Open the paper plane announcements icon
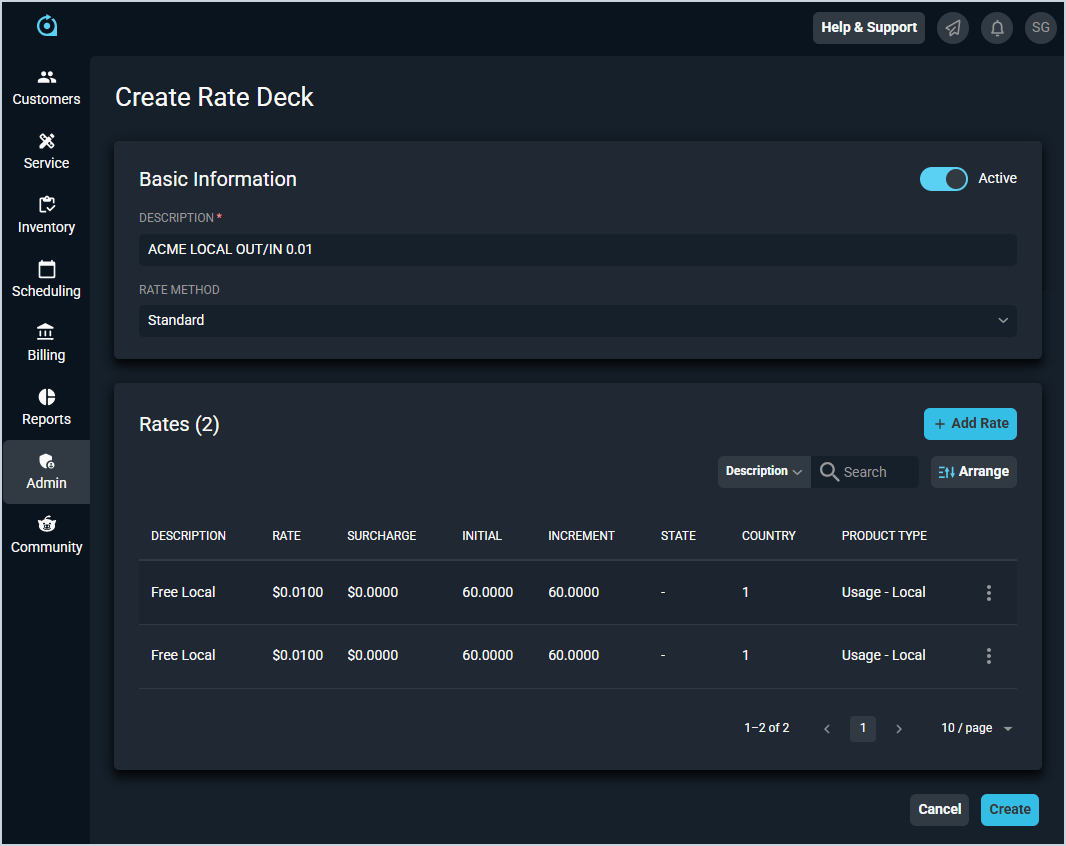Screen dimensions: 1066x846 coord(953,28)
